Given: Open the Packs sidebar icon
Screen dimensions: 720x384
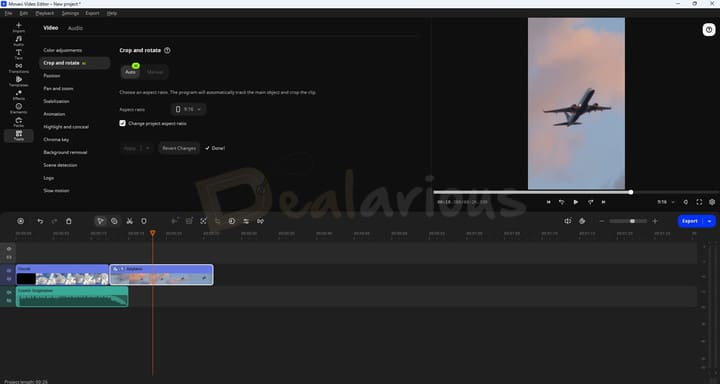Looking at the screenshot, I should [18, 122].
